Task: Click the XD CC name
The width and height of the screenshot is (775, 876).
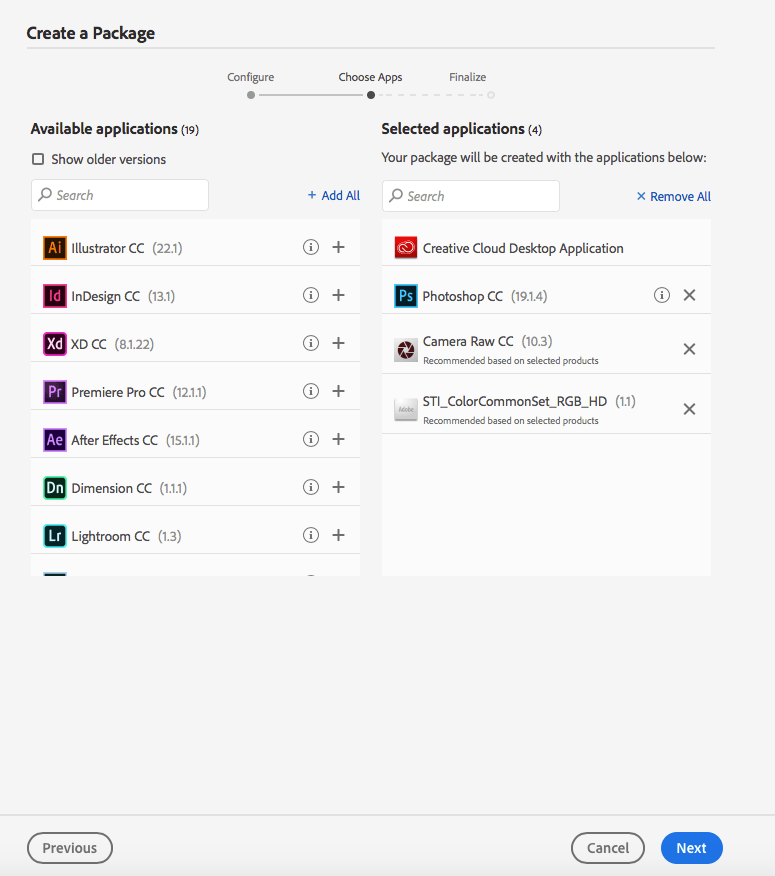Action: [x=89, y=344]
